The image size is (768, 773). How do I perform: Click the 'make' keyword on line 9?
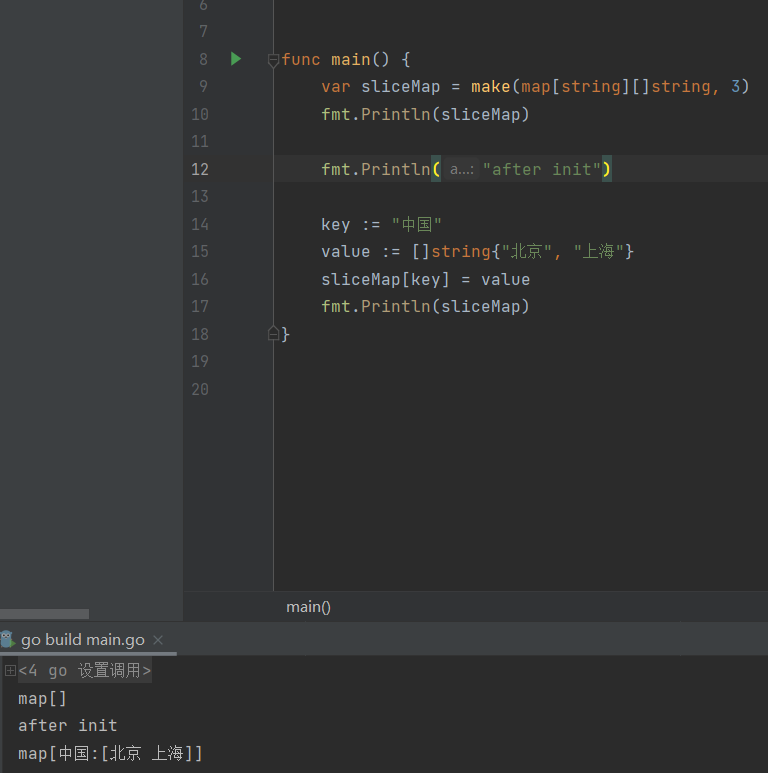click(490, 87)
